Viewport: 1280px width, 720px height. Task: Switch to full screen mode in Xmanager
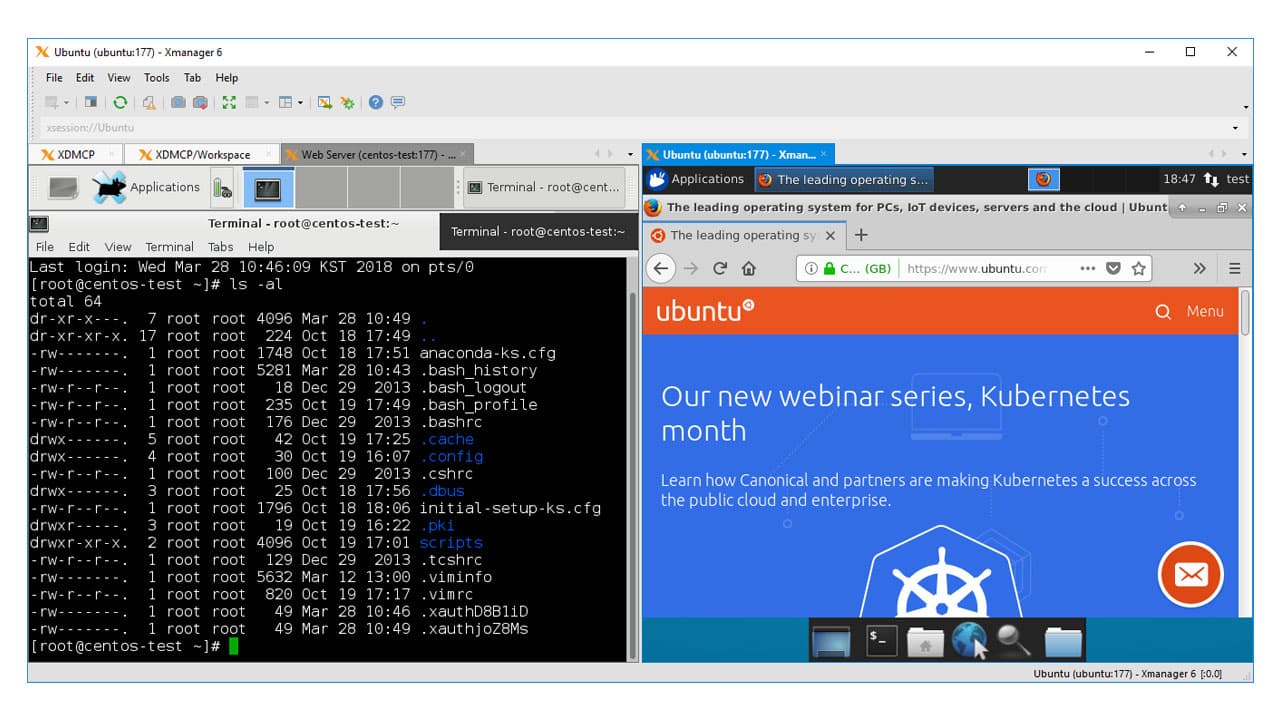click(228, 102)
